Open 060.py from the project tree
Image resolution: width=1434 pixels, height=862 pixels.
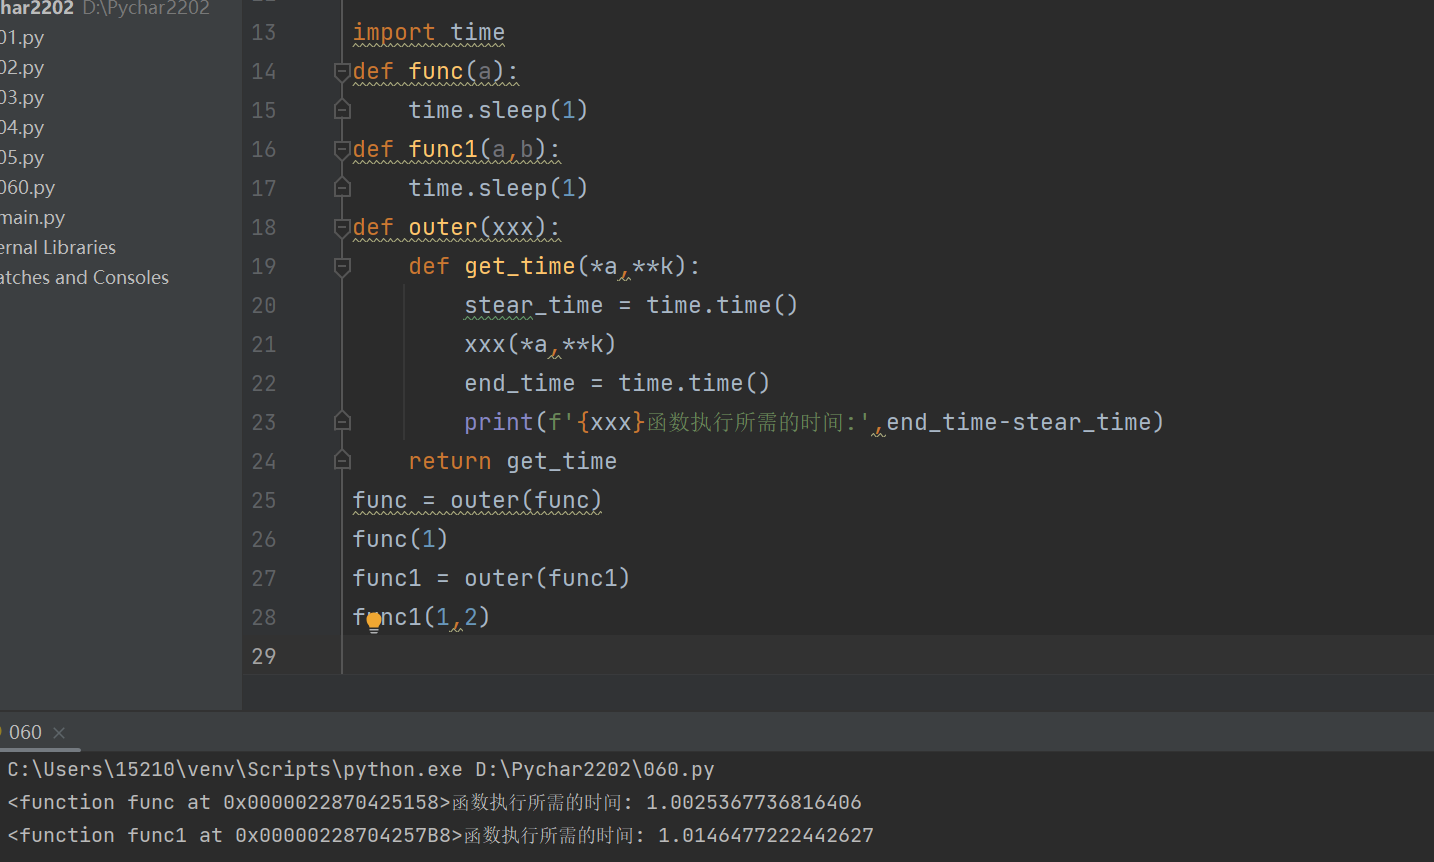(27, 188)
